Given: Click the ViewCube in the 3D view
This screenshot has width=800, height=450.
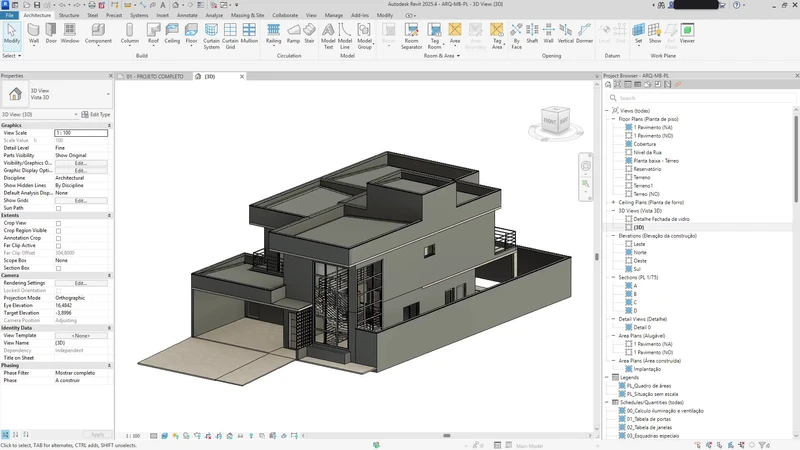Looking at the screenshot, I should (x=556, y=120).
